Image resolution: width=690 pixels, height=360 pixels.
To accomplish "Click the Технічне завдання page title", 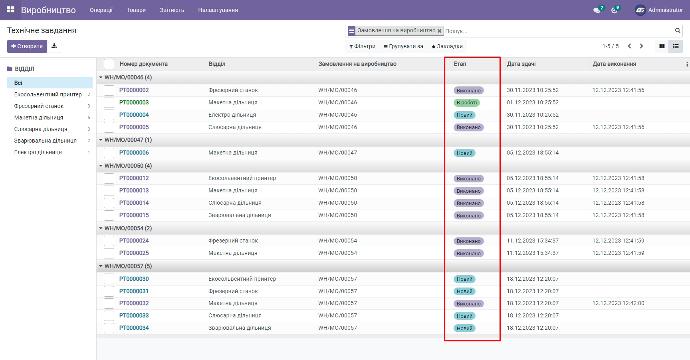I will point(42,30).
